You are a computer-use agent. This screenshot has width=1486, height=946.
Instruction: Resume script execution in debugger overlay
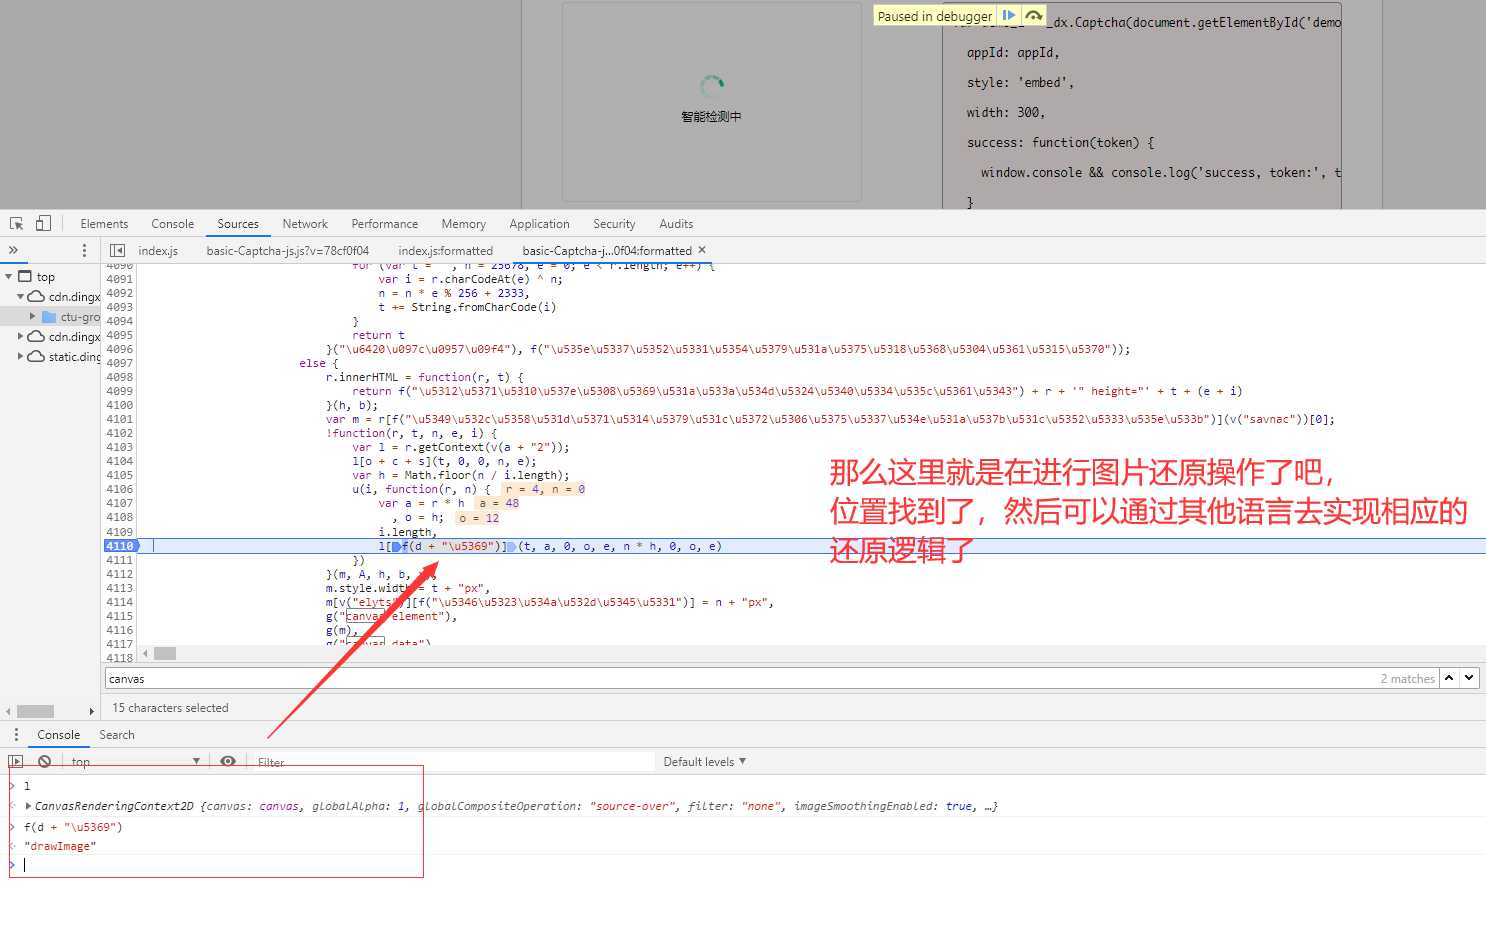pyautogui.click(x=1009, y=16)
